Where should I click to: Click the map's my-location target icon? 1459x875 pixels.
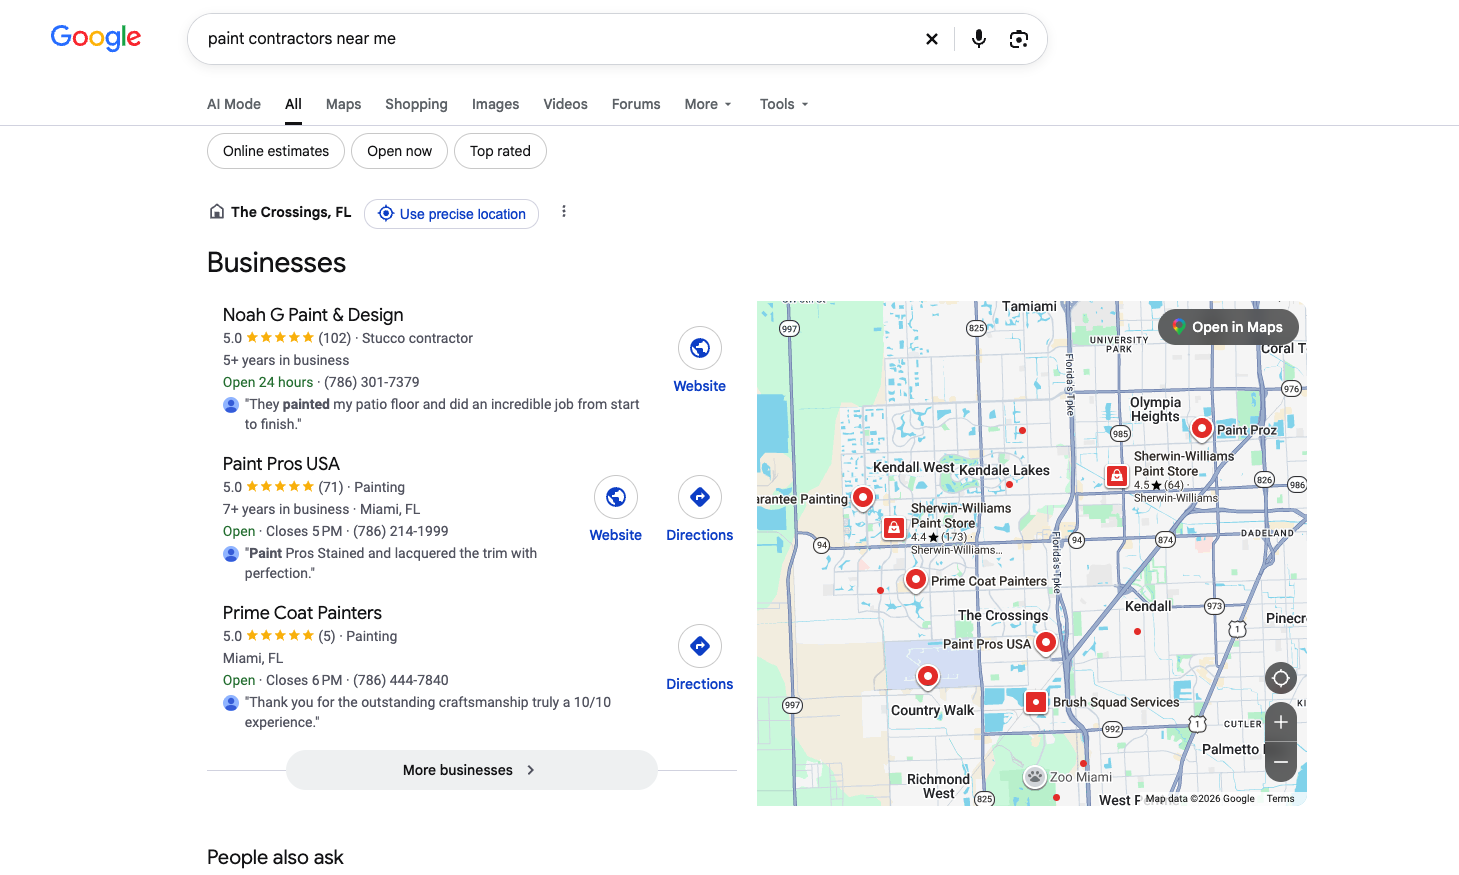tap(1281, 678)
